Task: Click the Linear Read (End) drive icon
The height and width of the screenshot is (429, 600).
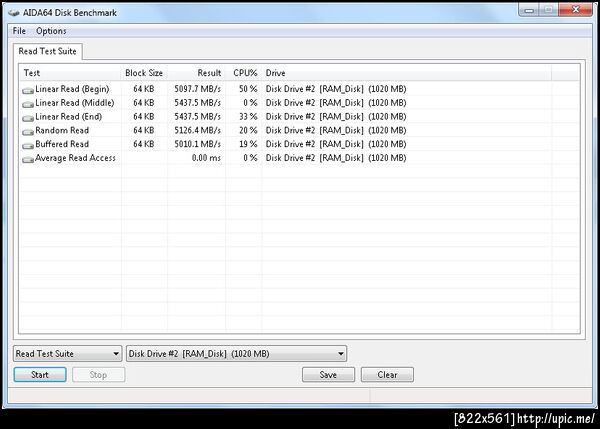Action: [28, 117]
